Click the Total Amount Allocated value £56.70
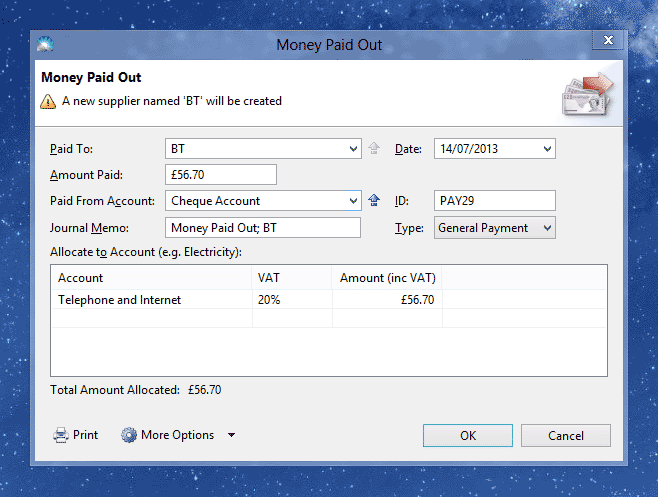Viewport: 658px width, 497px height. pos(204,390)
